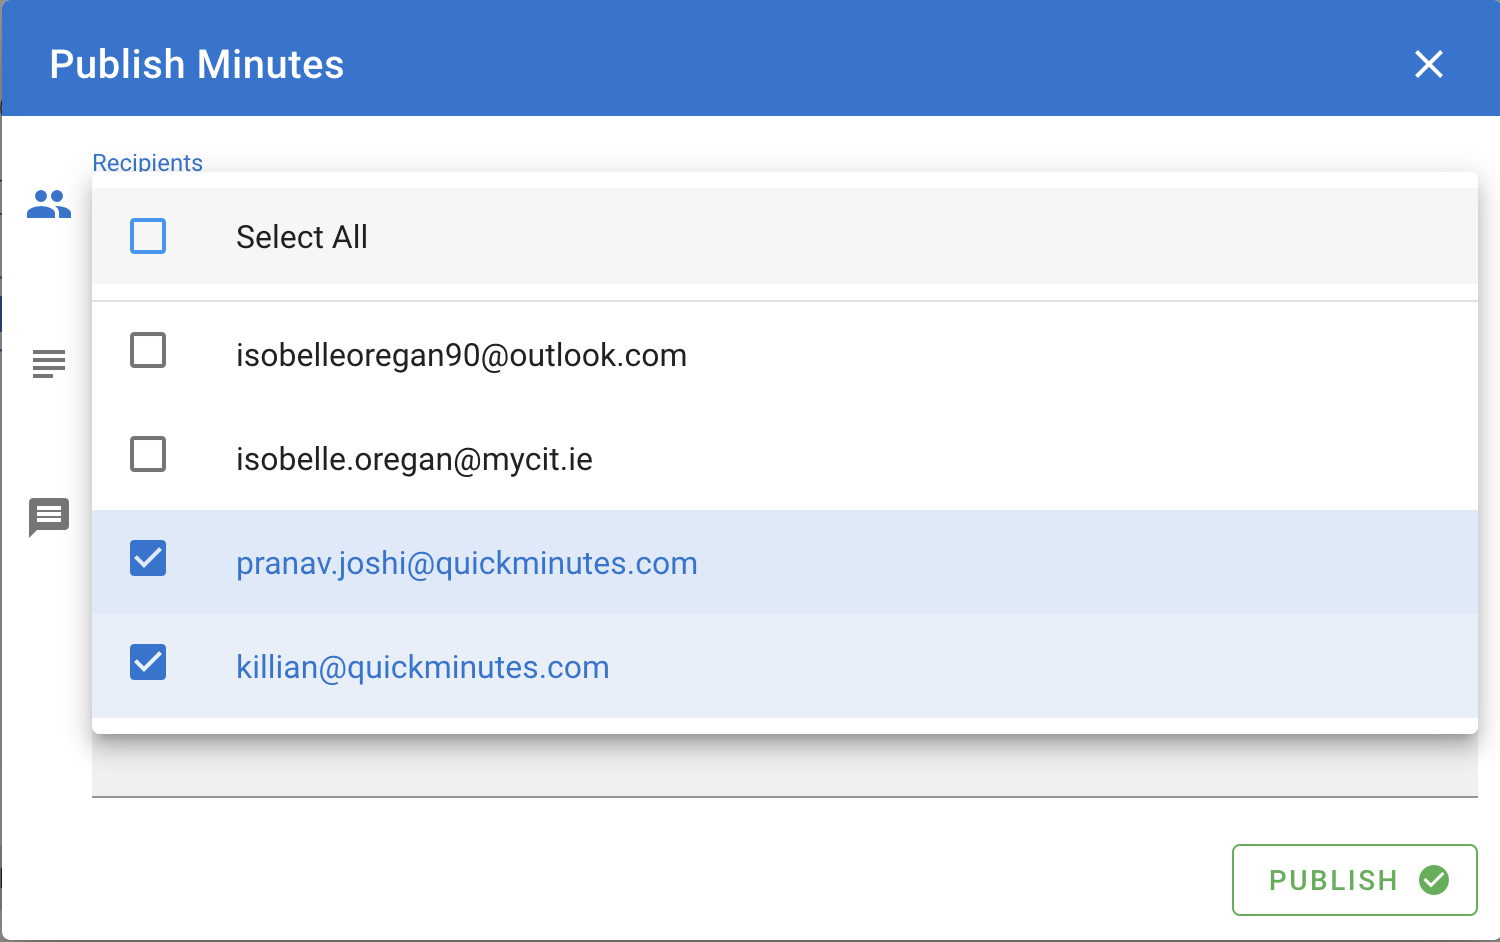Click the green checkmark icon on Publish
The image size is (1500, 942).
pos(1434,880)
